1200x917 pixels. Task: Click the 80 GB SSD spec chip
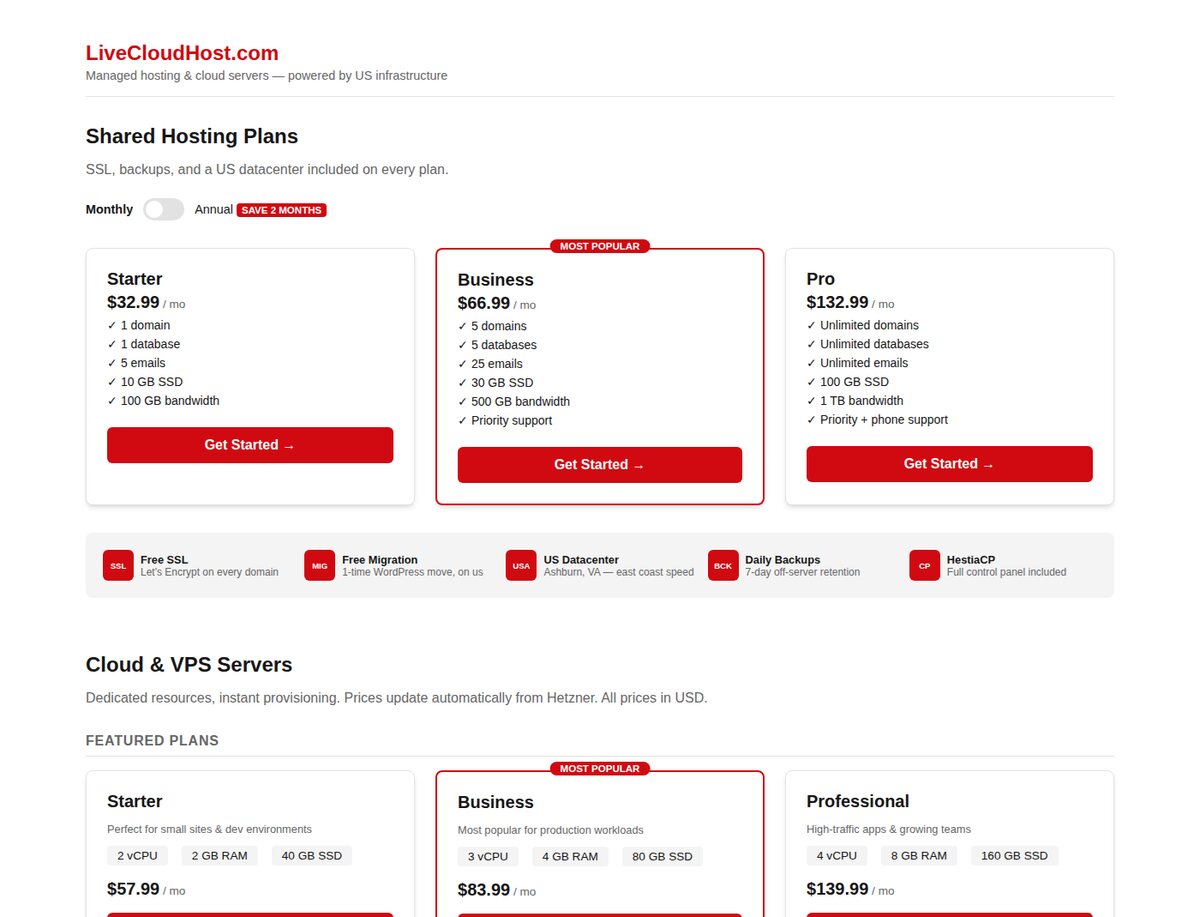click(663, 857)
